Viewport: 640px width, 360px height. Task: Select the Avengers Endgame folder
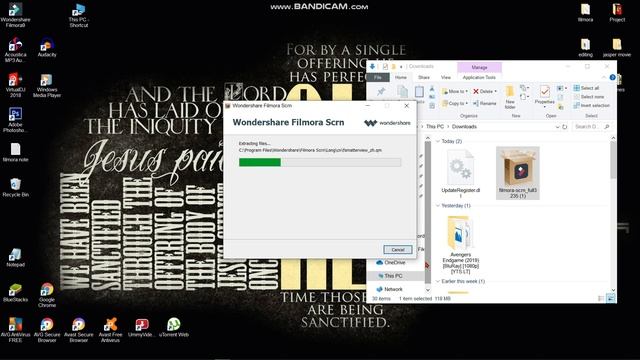460,244
